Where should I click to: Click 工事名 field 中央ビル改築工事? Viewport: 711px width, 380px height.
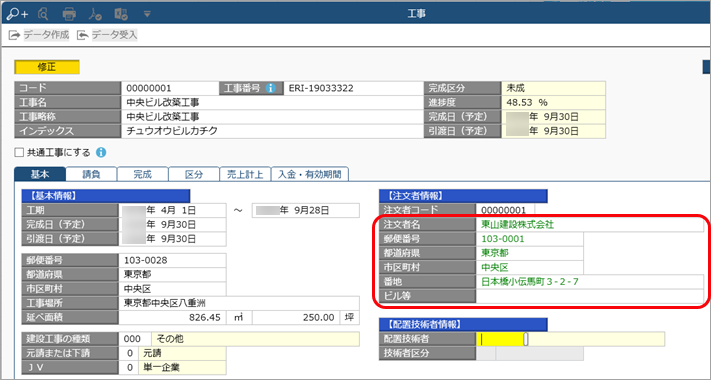272,102
